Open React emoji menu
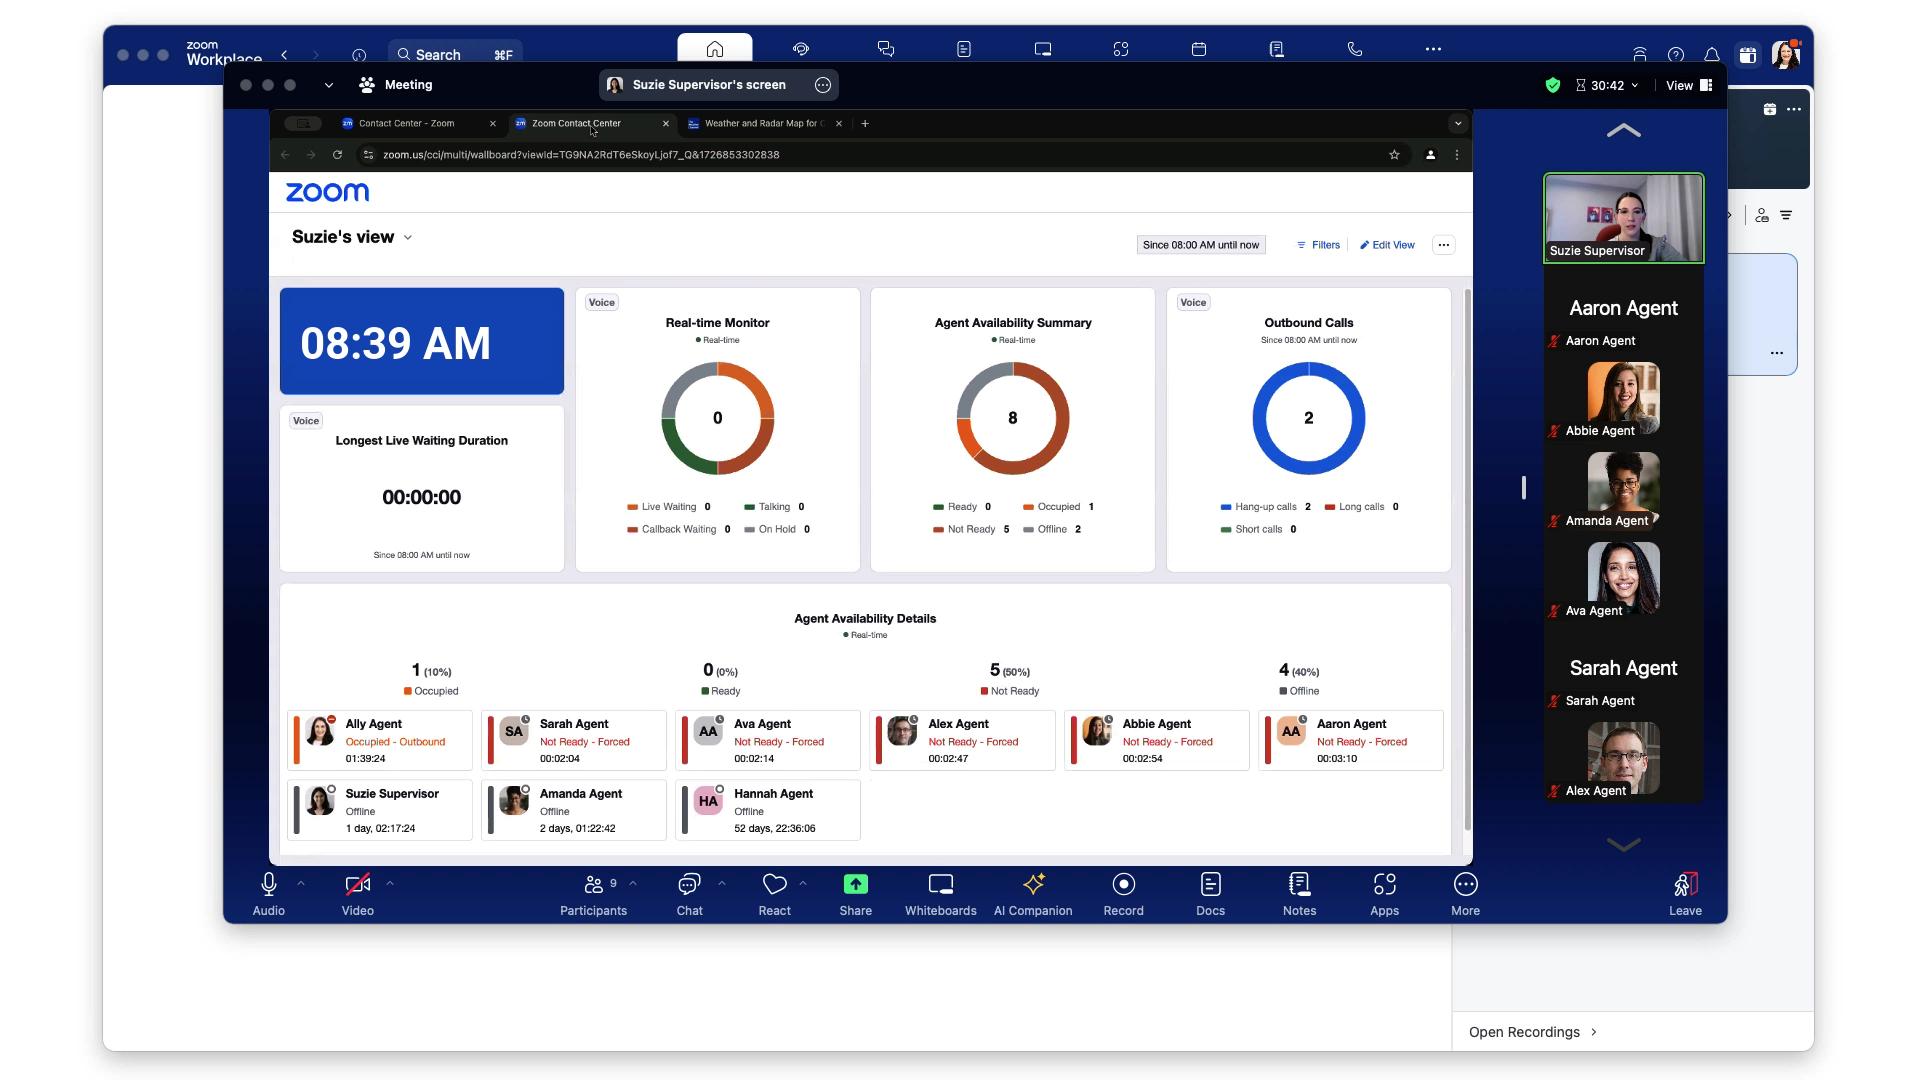The image size is (1920, 1080). [775, 894]
